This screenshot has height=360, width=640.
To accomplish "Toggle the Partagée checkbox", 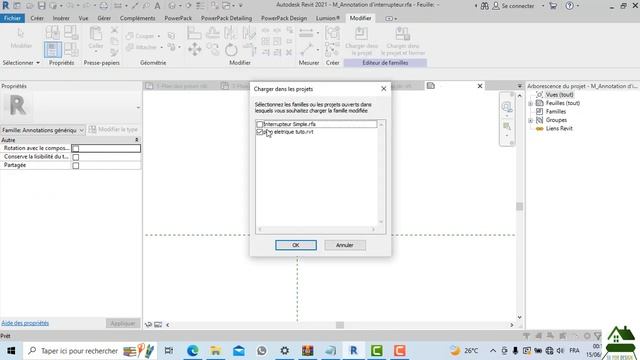I will tap(76, 165).
